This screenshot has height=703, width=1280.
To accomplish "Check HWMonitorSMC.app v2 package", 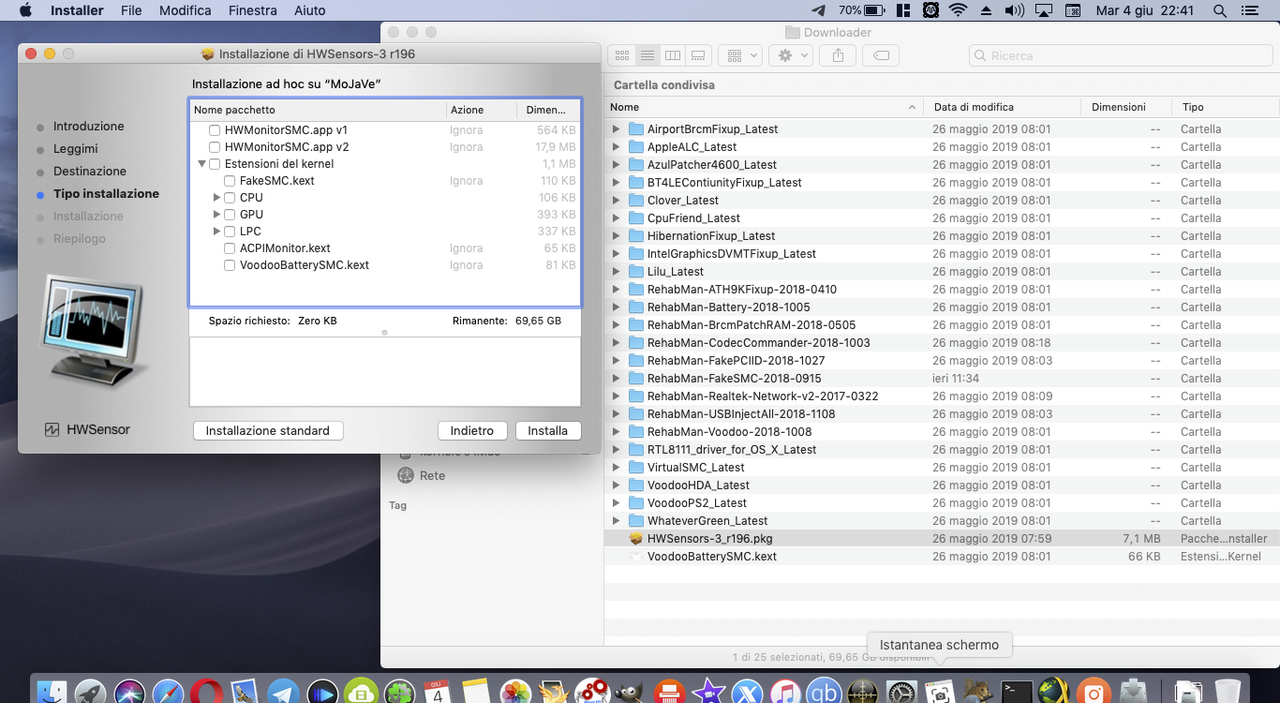I will pos(214,147).
